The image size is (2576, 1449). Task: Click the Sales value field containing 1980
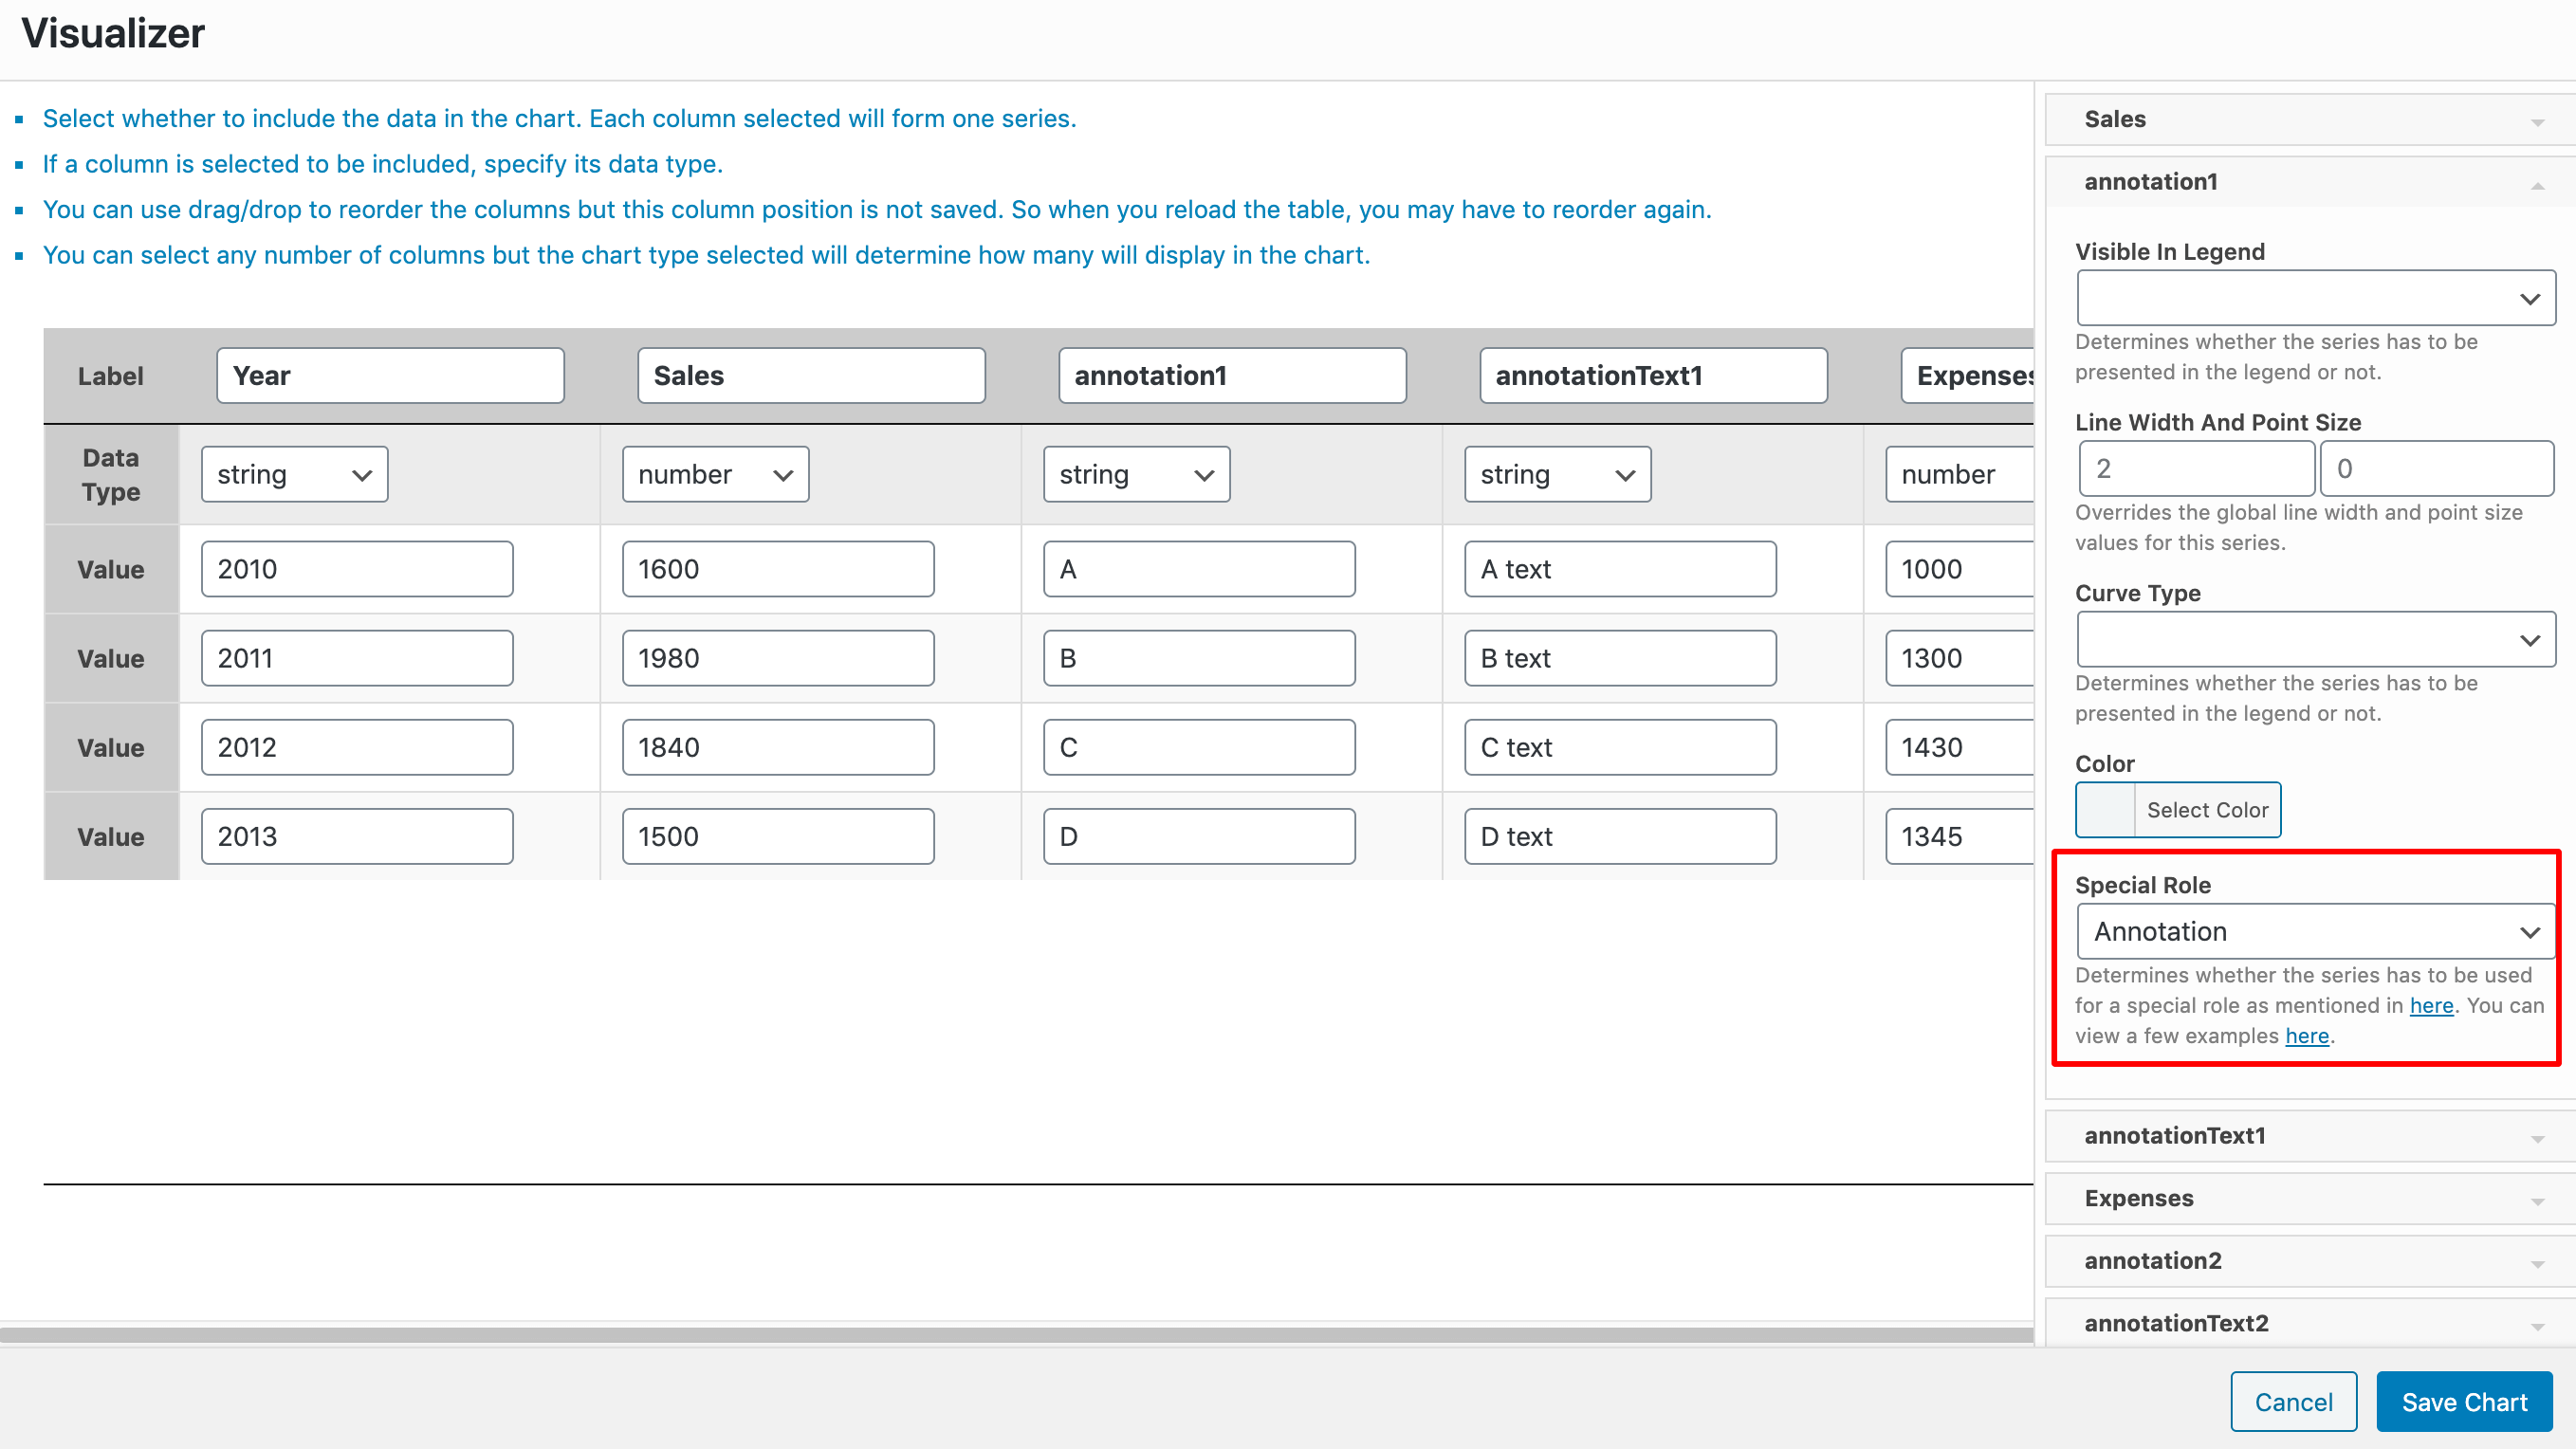click(x=777, y=658)
